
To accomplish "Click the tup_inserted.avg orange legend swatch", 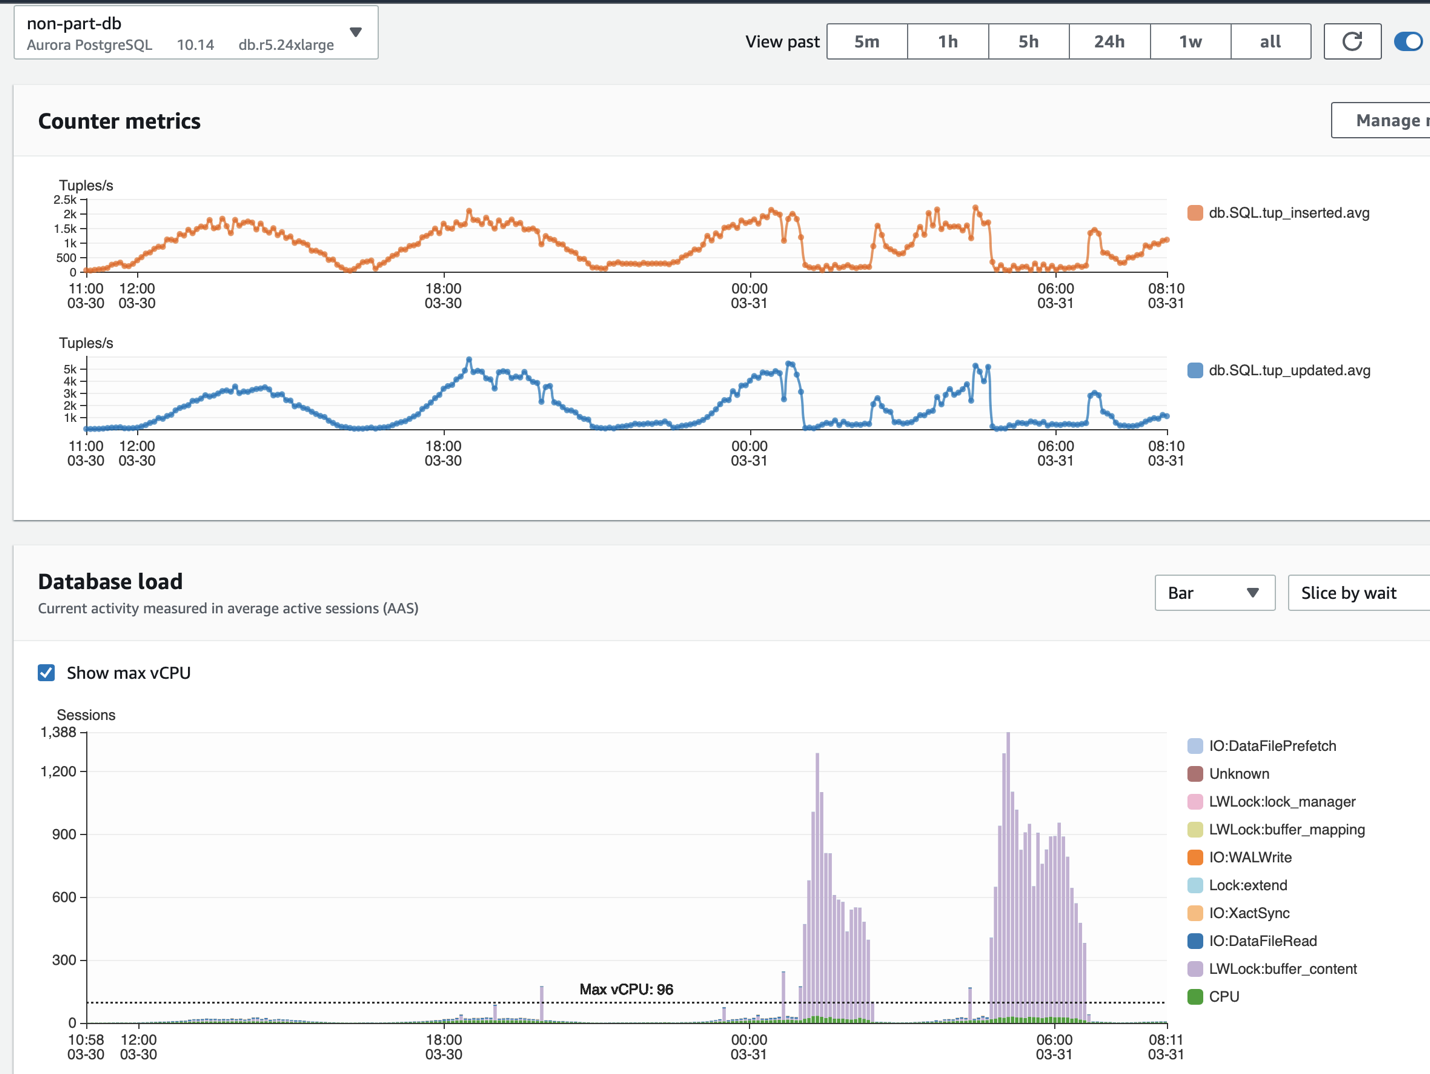I will coord(1195,213).
